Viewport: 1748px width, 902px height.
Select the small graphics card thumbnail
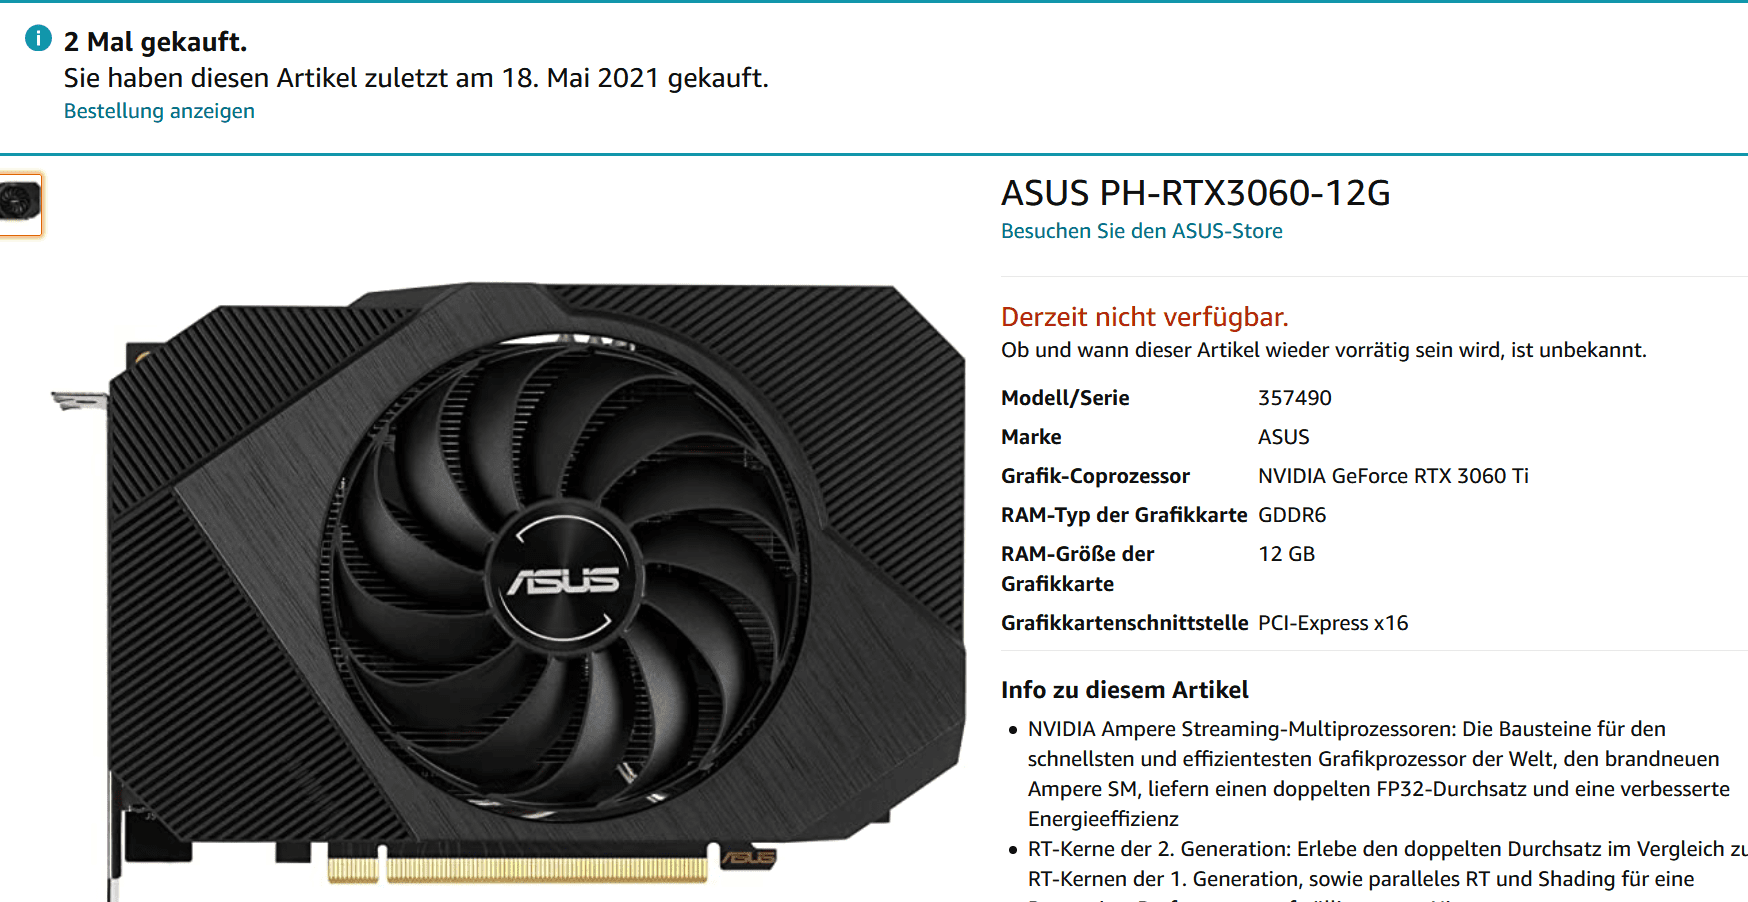(20, 204)
